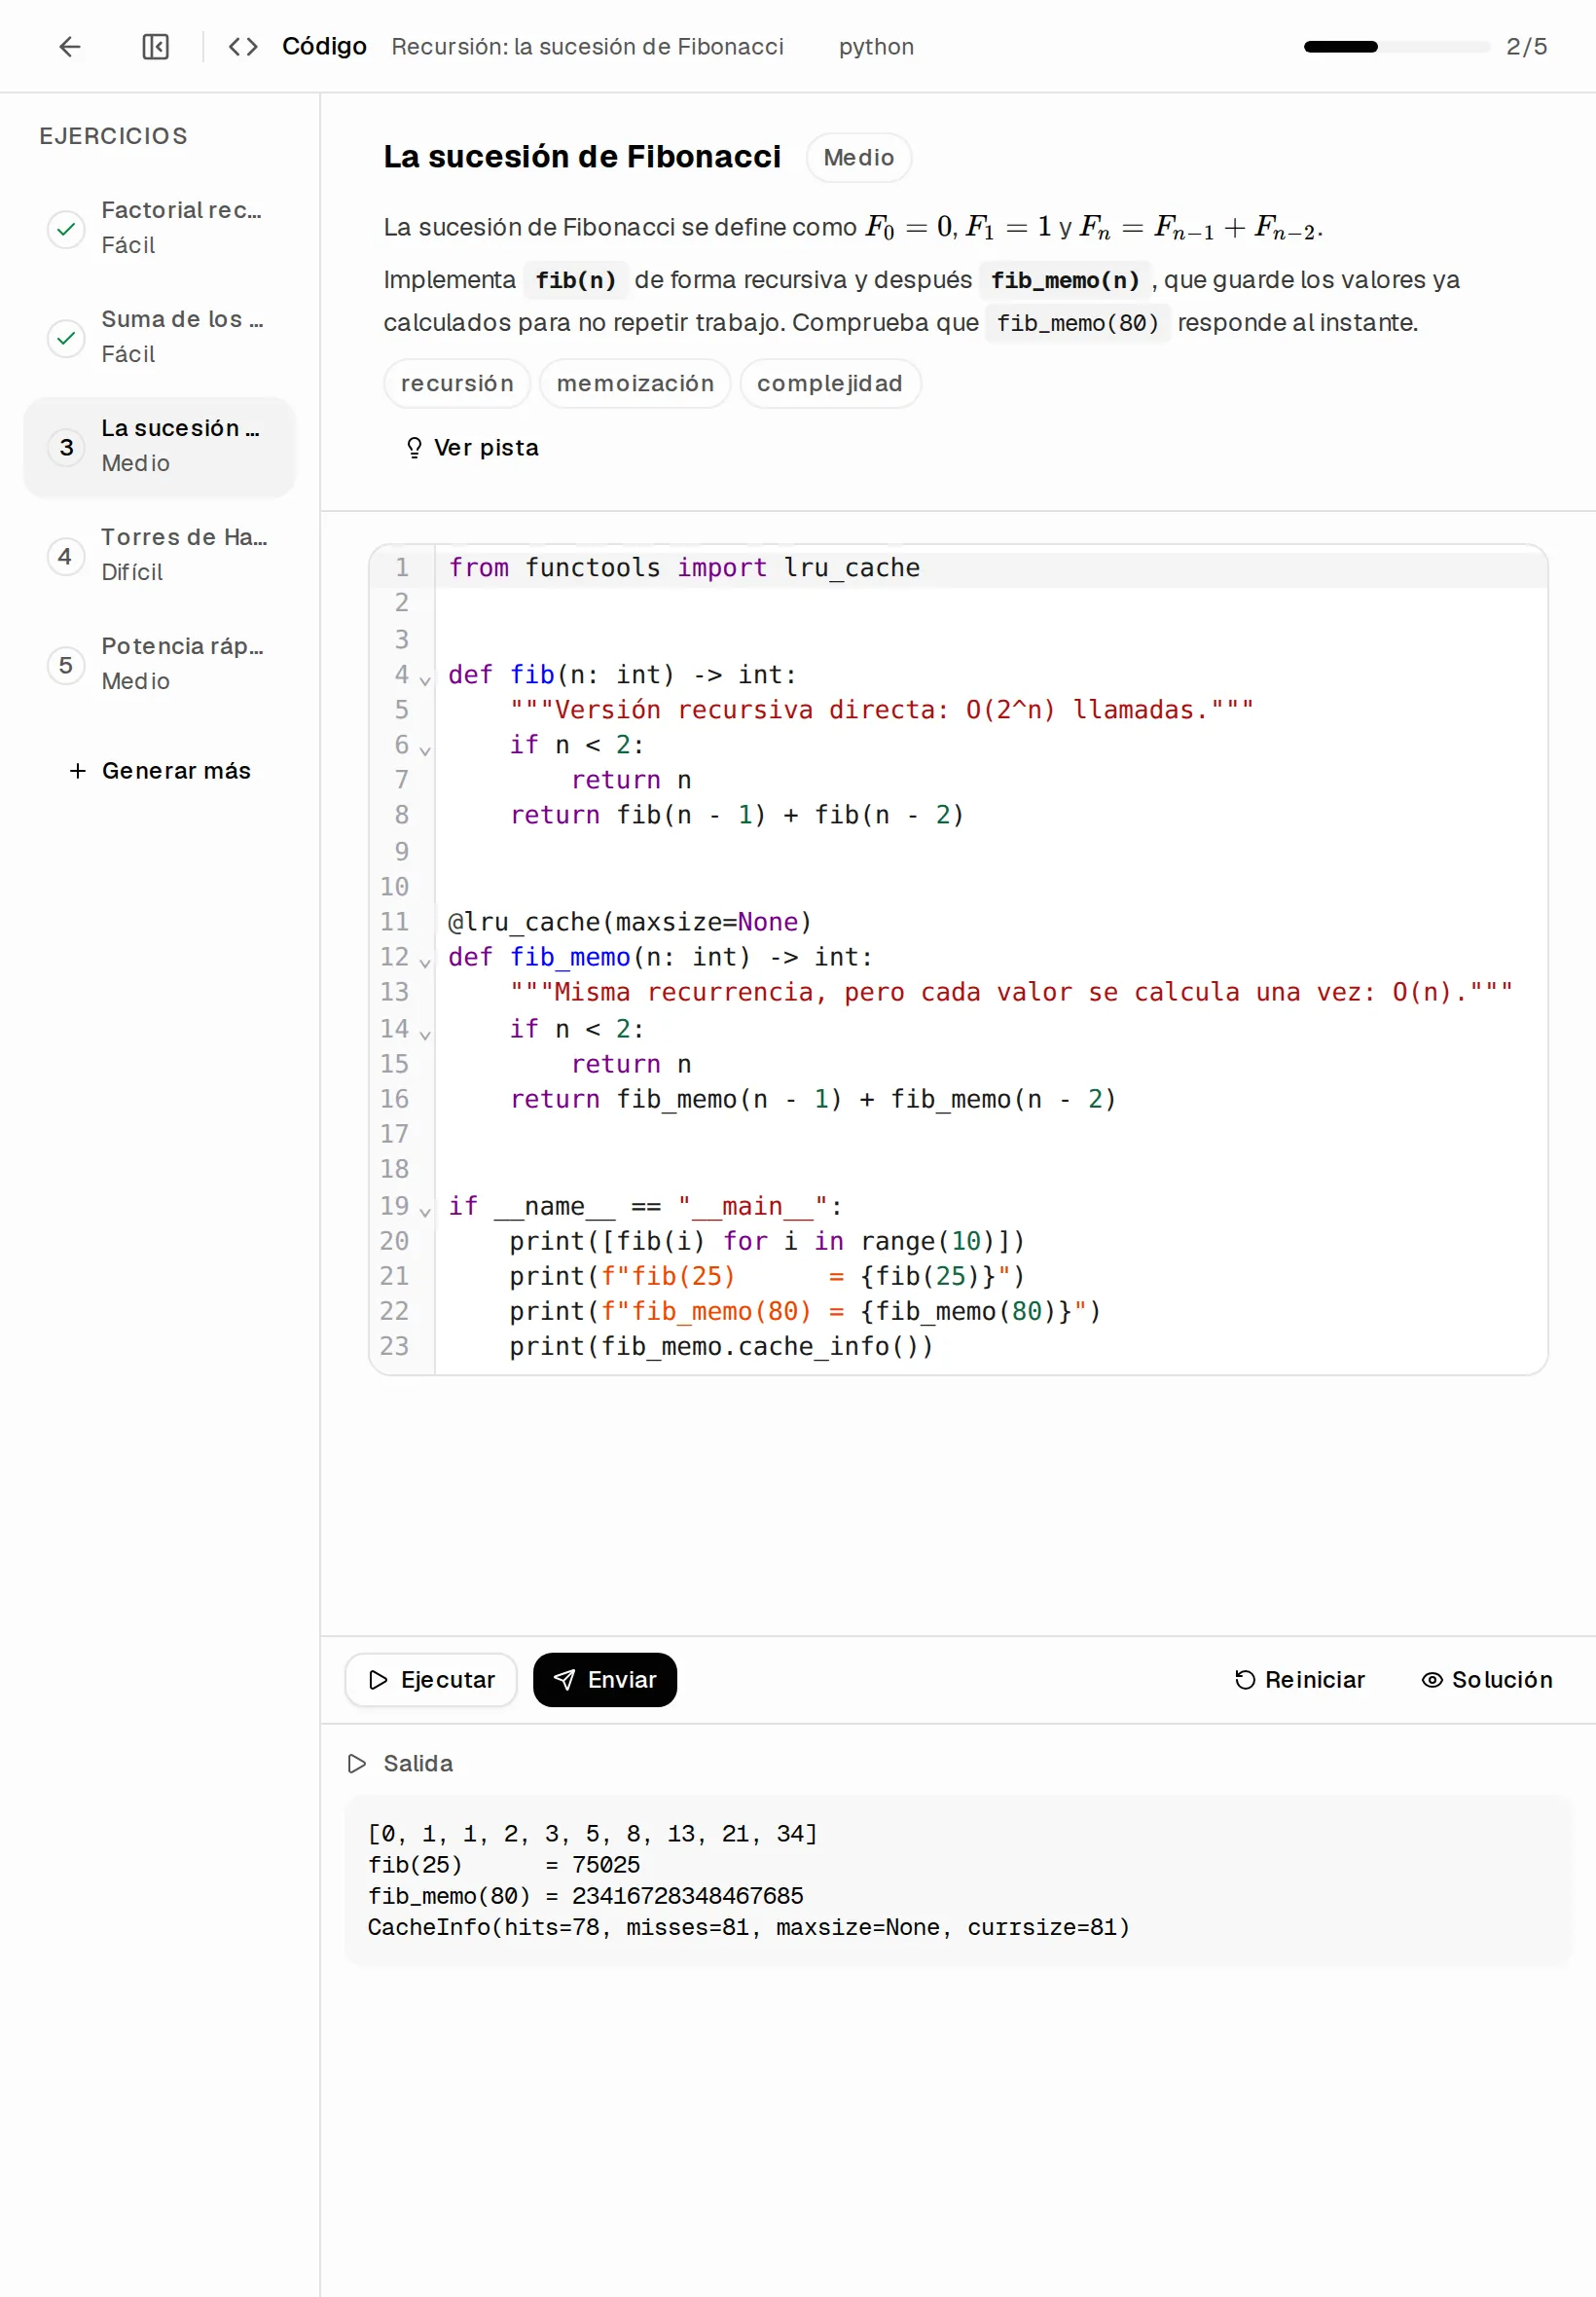Click the number 5 exercise badge
The image size is (1596, 2297).
point(66,665)
